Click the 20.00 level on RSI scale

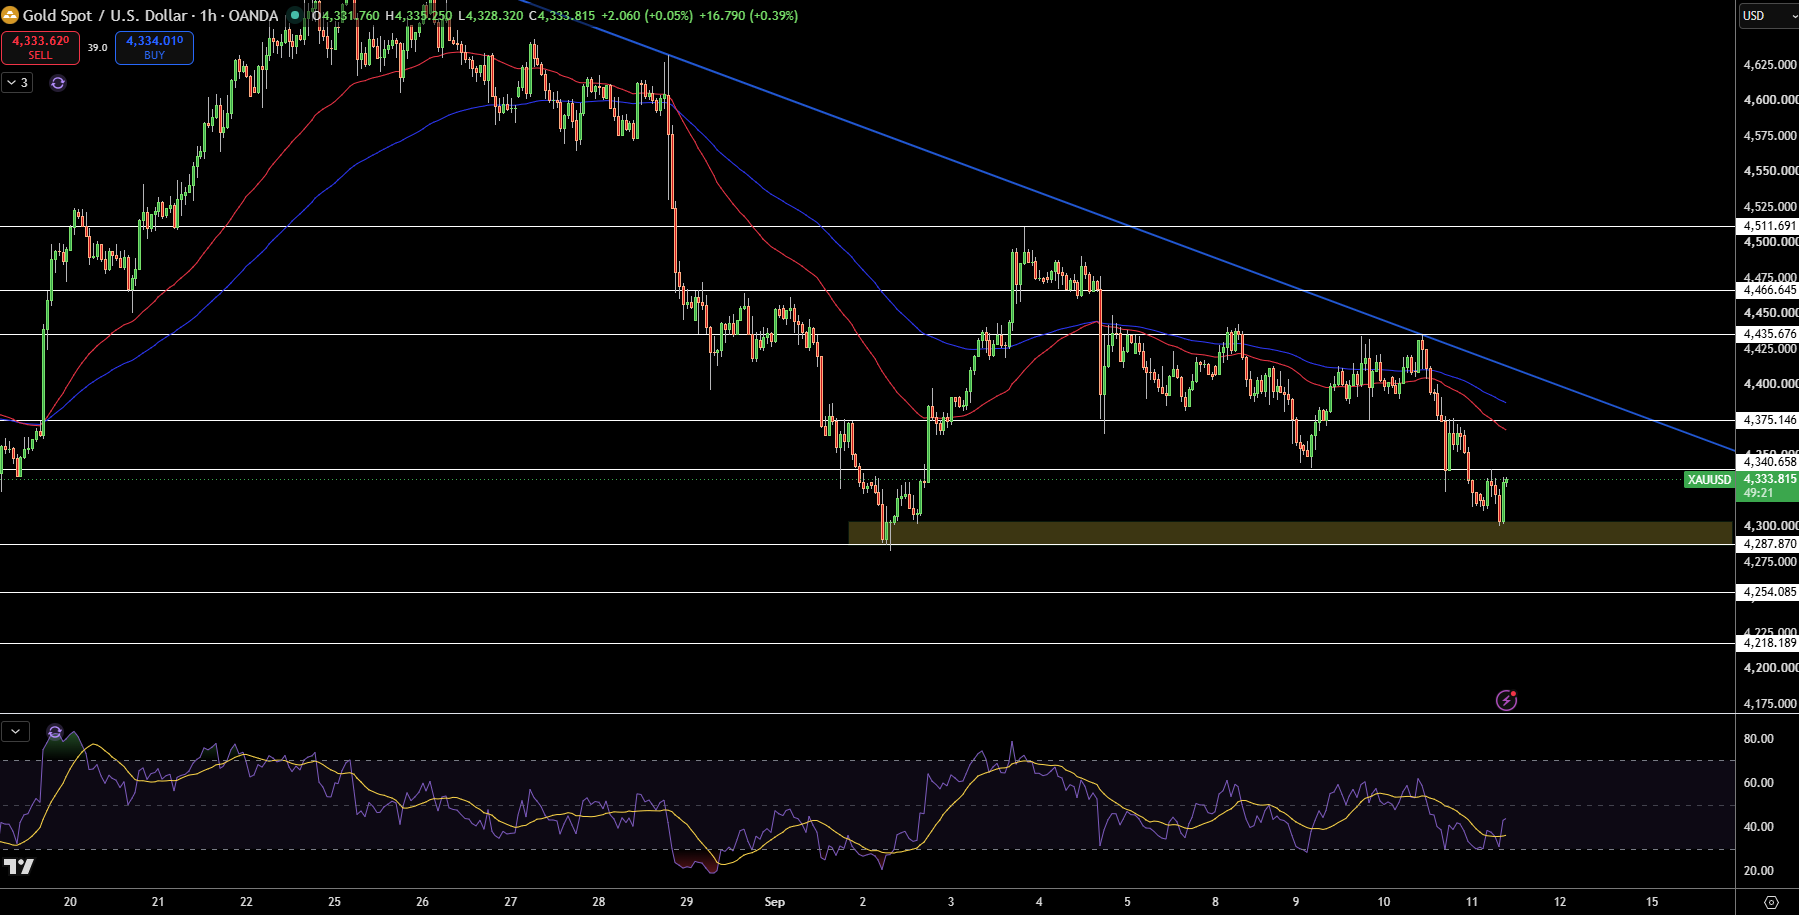pos(1758,871)
